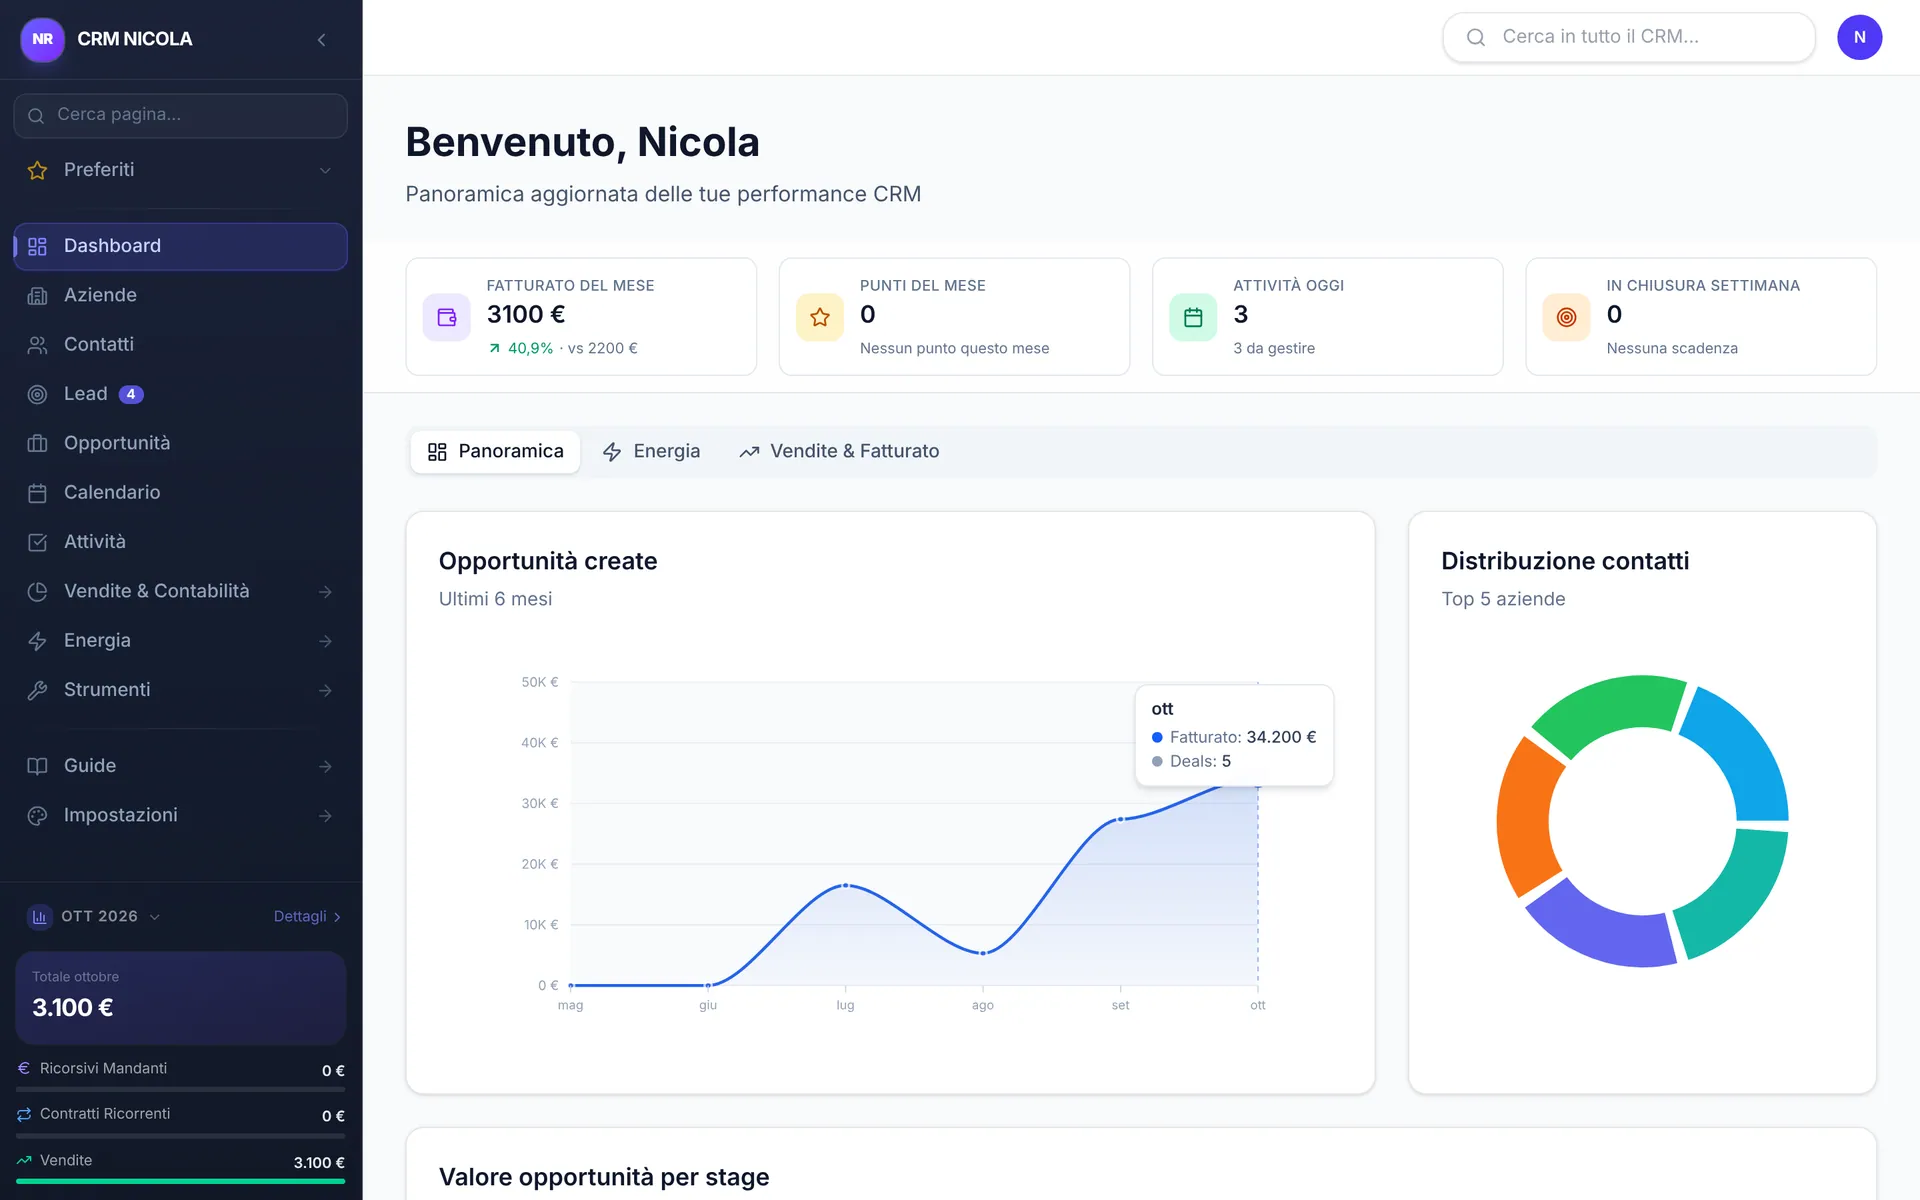
Task: Click the Contratti Ricorrenti row
Action: click(x=181, y=1114)
